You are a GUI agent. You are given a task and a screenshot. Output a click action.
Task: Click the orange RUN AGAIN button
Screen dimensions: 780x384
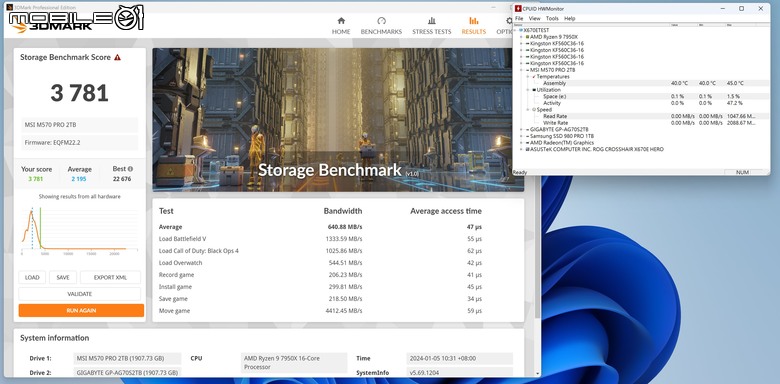pos(81,310)
